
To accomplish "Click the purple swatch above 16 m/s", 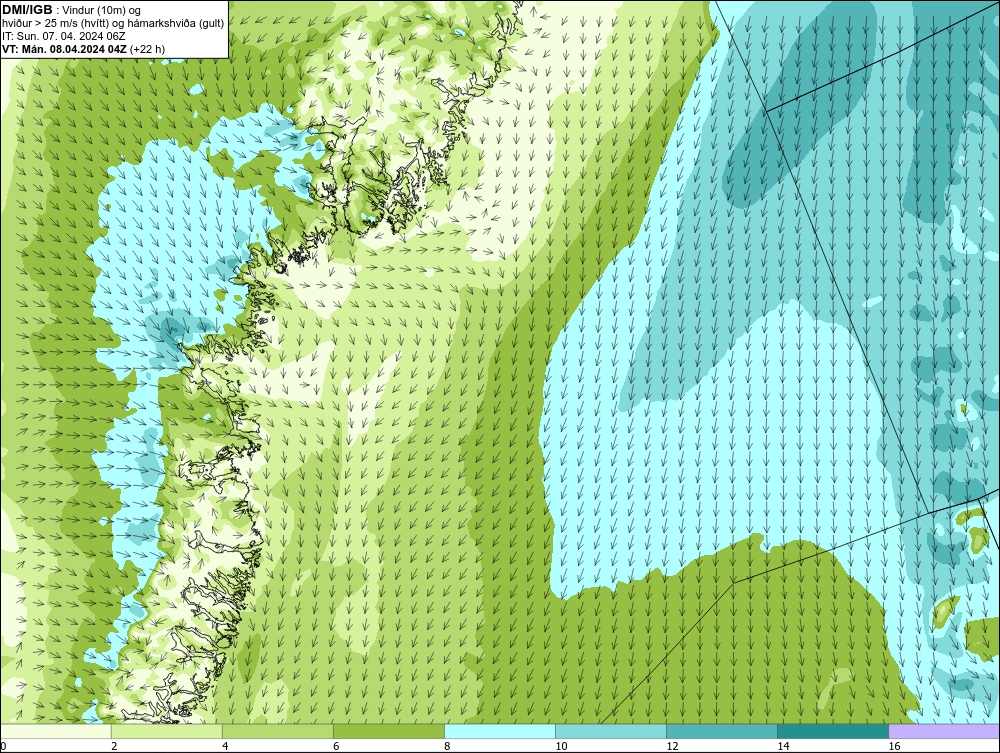I will click(x=944, y=731).
